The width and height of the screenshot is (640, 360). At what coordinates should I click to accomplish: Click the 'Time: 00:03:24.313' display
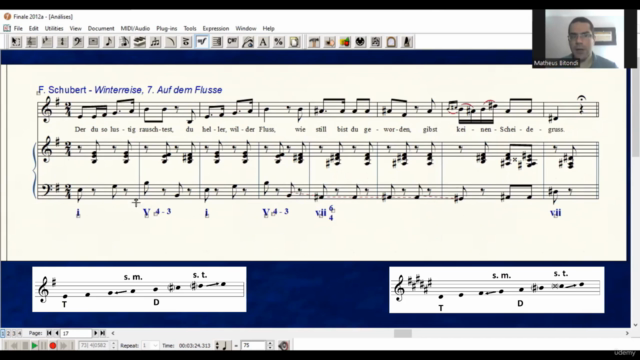(186, 346)
